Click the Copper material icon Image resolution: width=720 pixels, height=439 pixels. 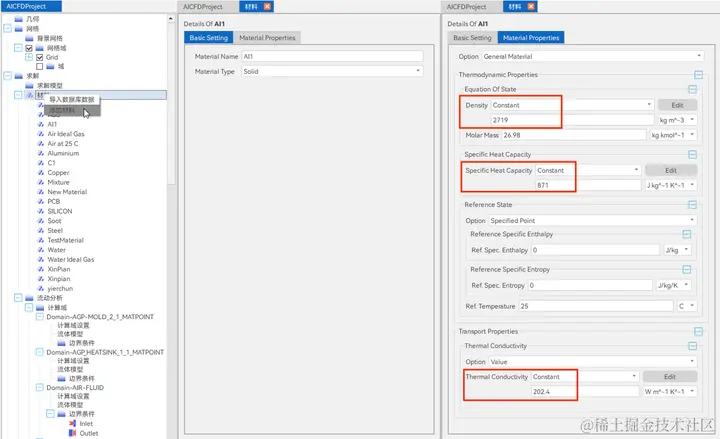[40, 173]
